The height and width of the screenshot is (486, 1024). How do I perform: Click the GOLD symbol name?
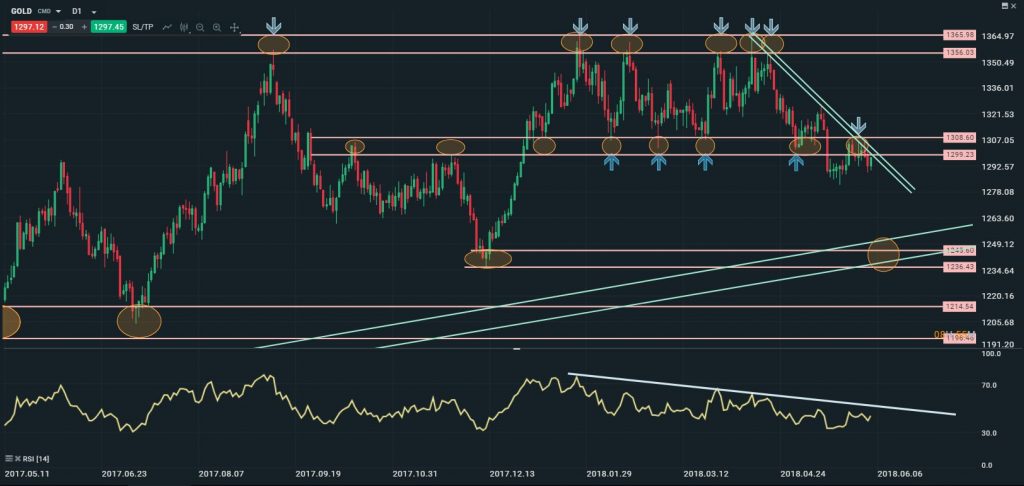coord(21,12)
